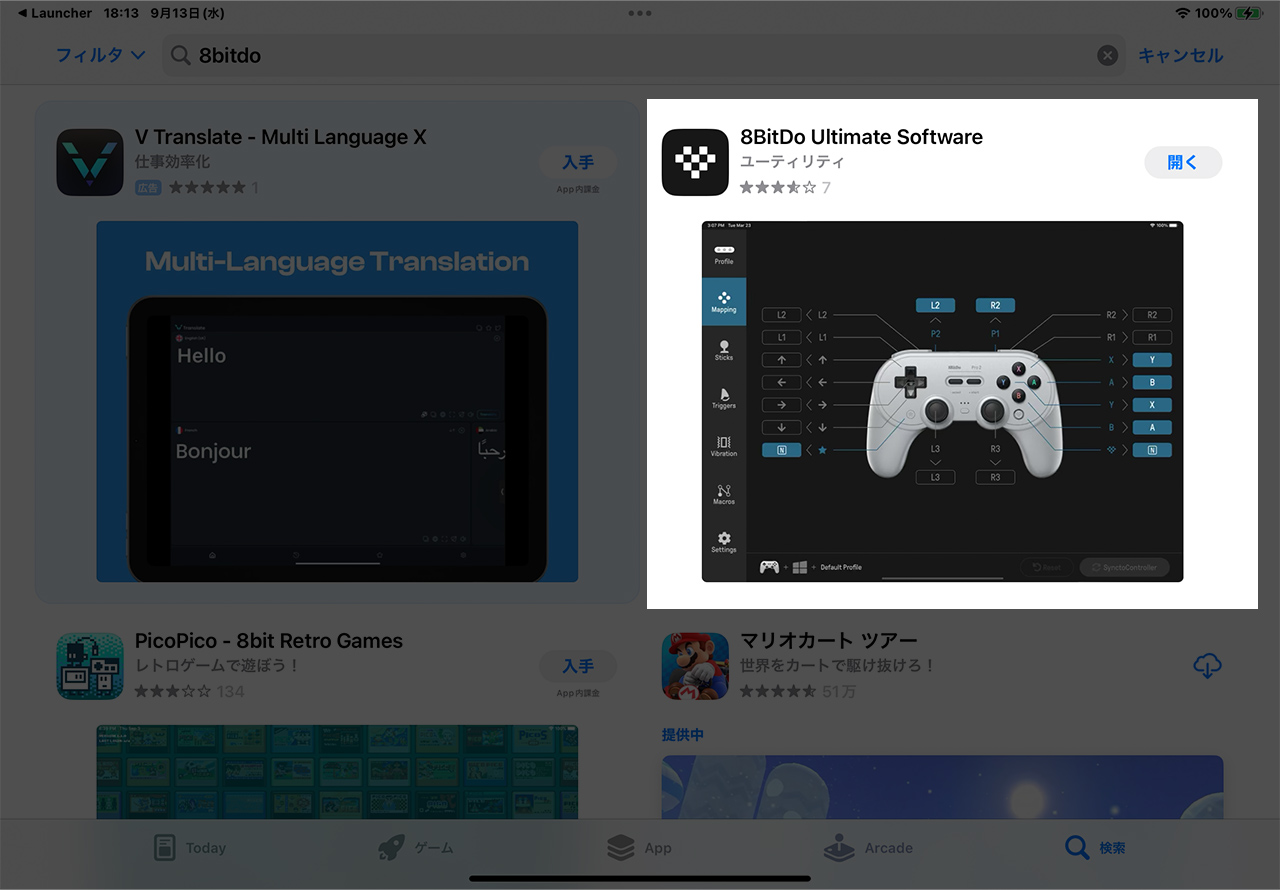
Task: Clear the search field text
Action: point(1107,56)
